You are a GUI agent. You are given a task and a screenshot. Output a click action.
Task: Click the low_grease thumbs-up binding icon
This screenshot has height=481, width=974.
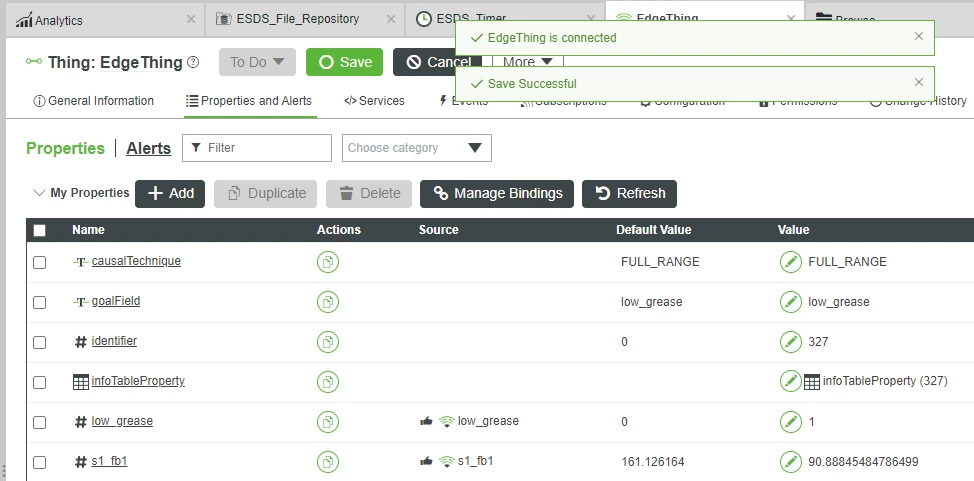[x=426, y=421]
